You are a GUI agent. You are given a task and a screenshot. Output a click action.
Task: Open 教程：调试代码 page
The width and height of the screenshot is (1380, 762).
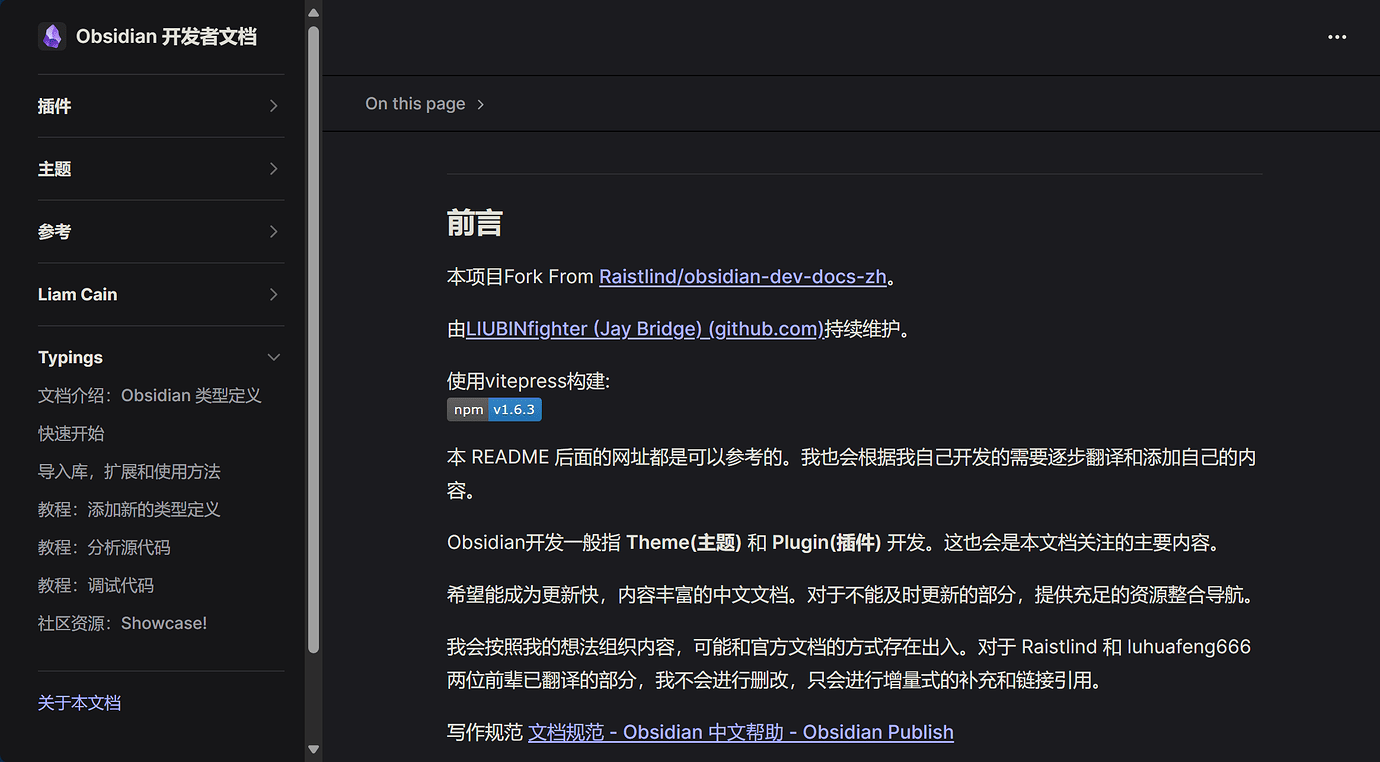coord(100,585)
